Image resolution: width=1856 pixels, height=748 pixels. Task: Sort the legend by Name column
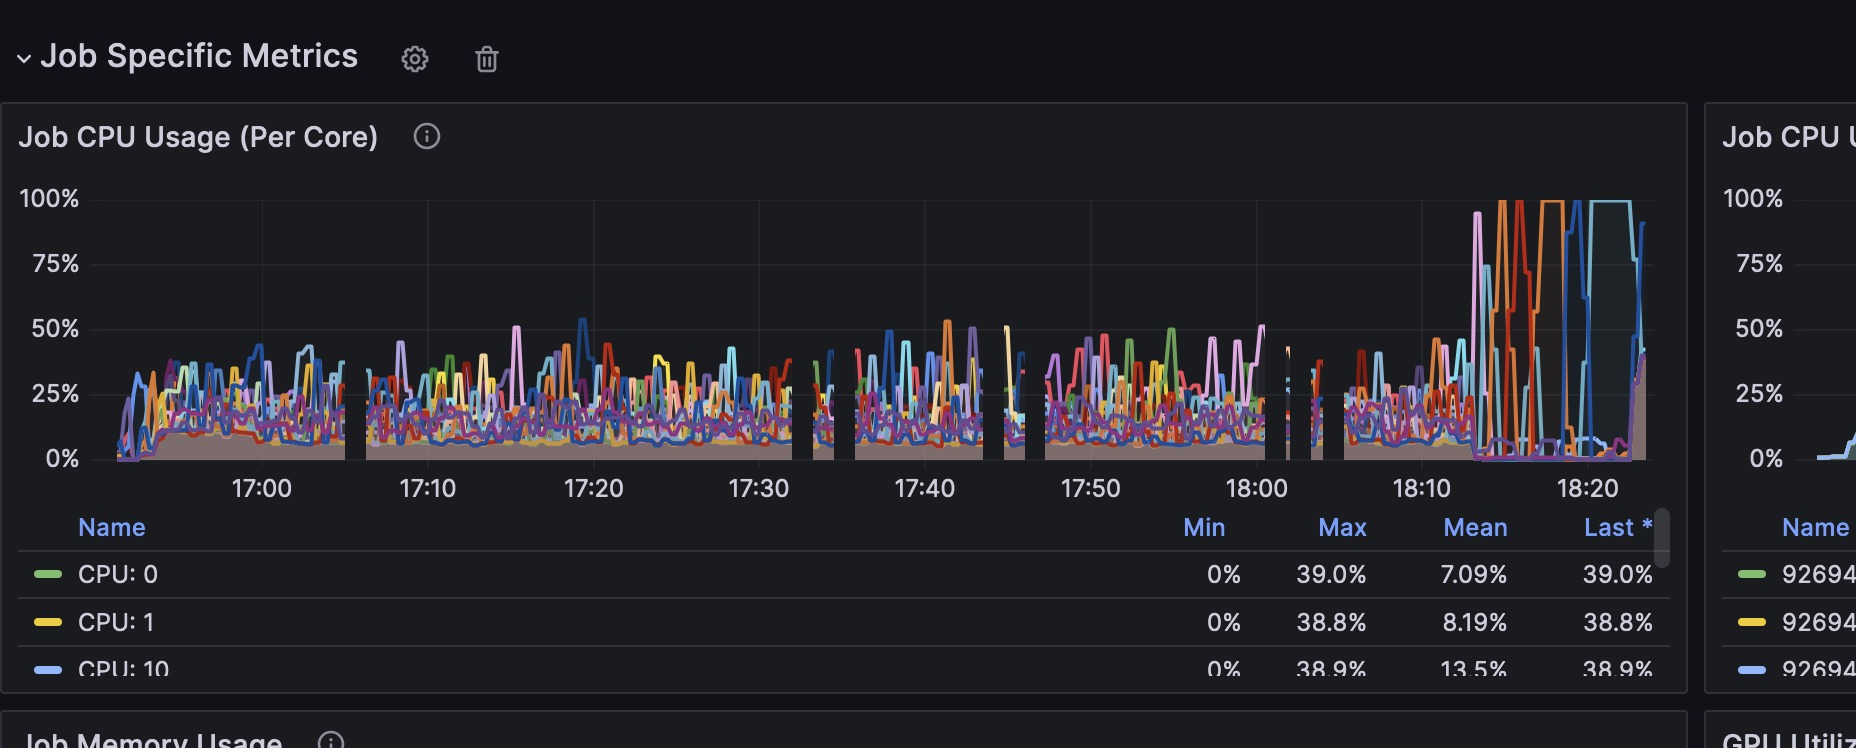click(112, 527)
